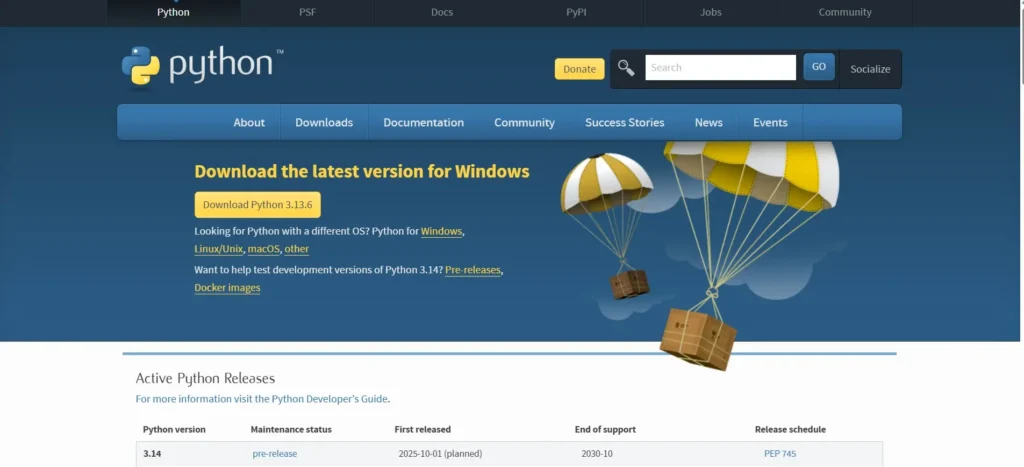Open the PSF tab in top bar
The height and width of the screenshot is (467, 1024).
point(308,12)
